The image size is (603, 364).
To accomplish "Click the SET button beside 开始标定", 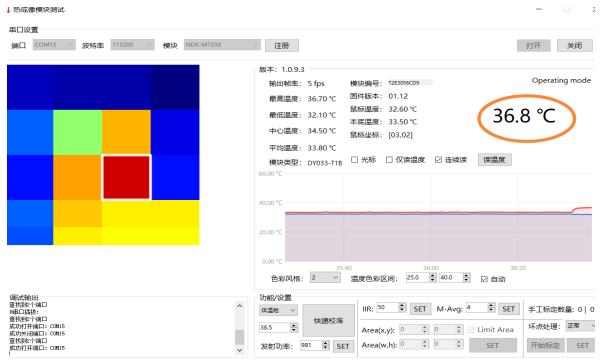I will point(582,345).
